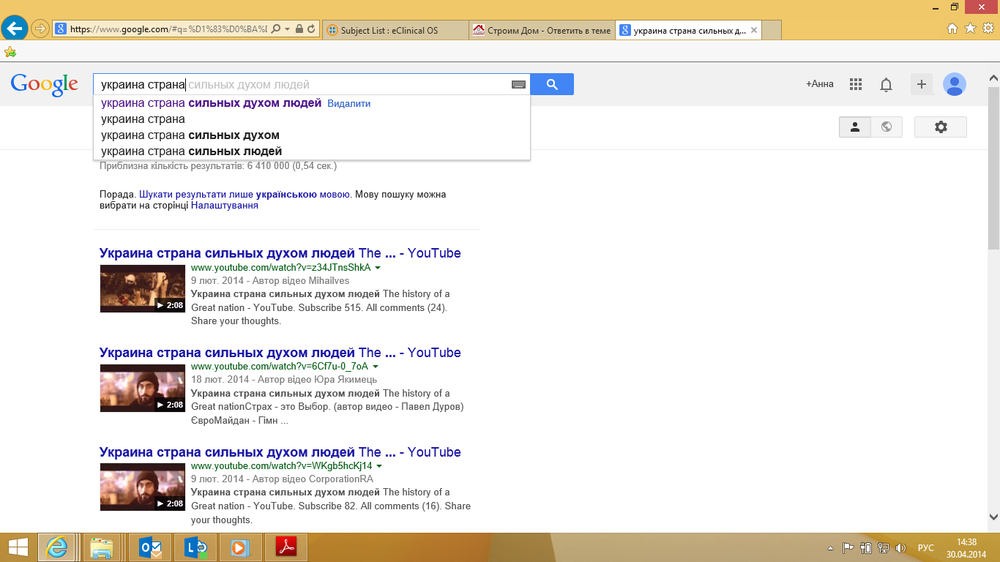The width and height of the screenshot is (1000, 562).
Task: Click thumbnail of CorporationRA video result
Action: click(142, 487)
